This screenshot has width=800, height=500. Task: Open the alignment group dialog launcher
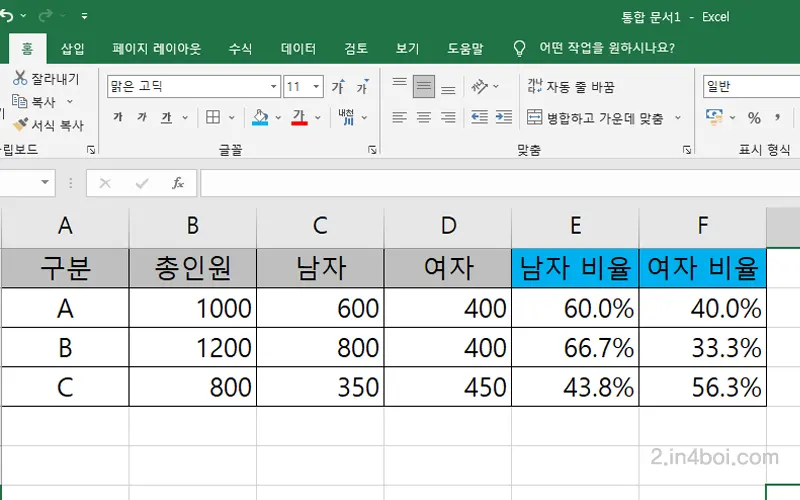(x=687, y=150)
